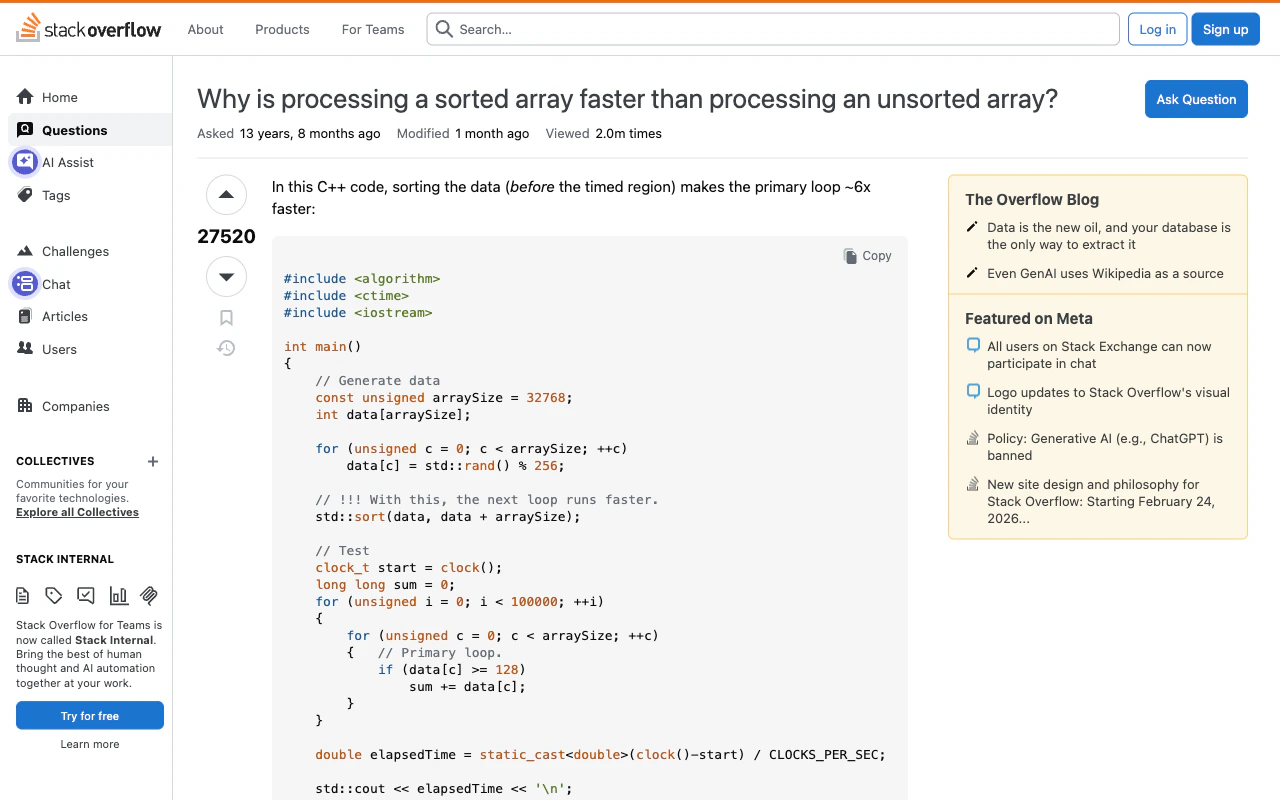
Task: Click the document icon under Stack Internal
Action: [x=23, y=596]
